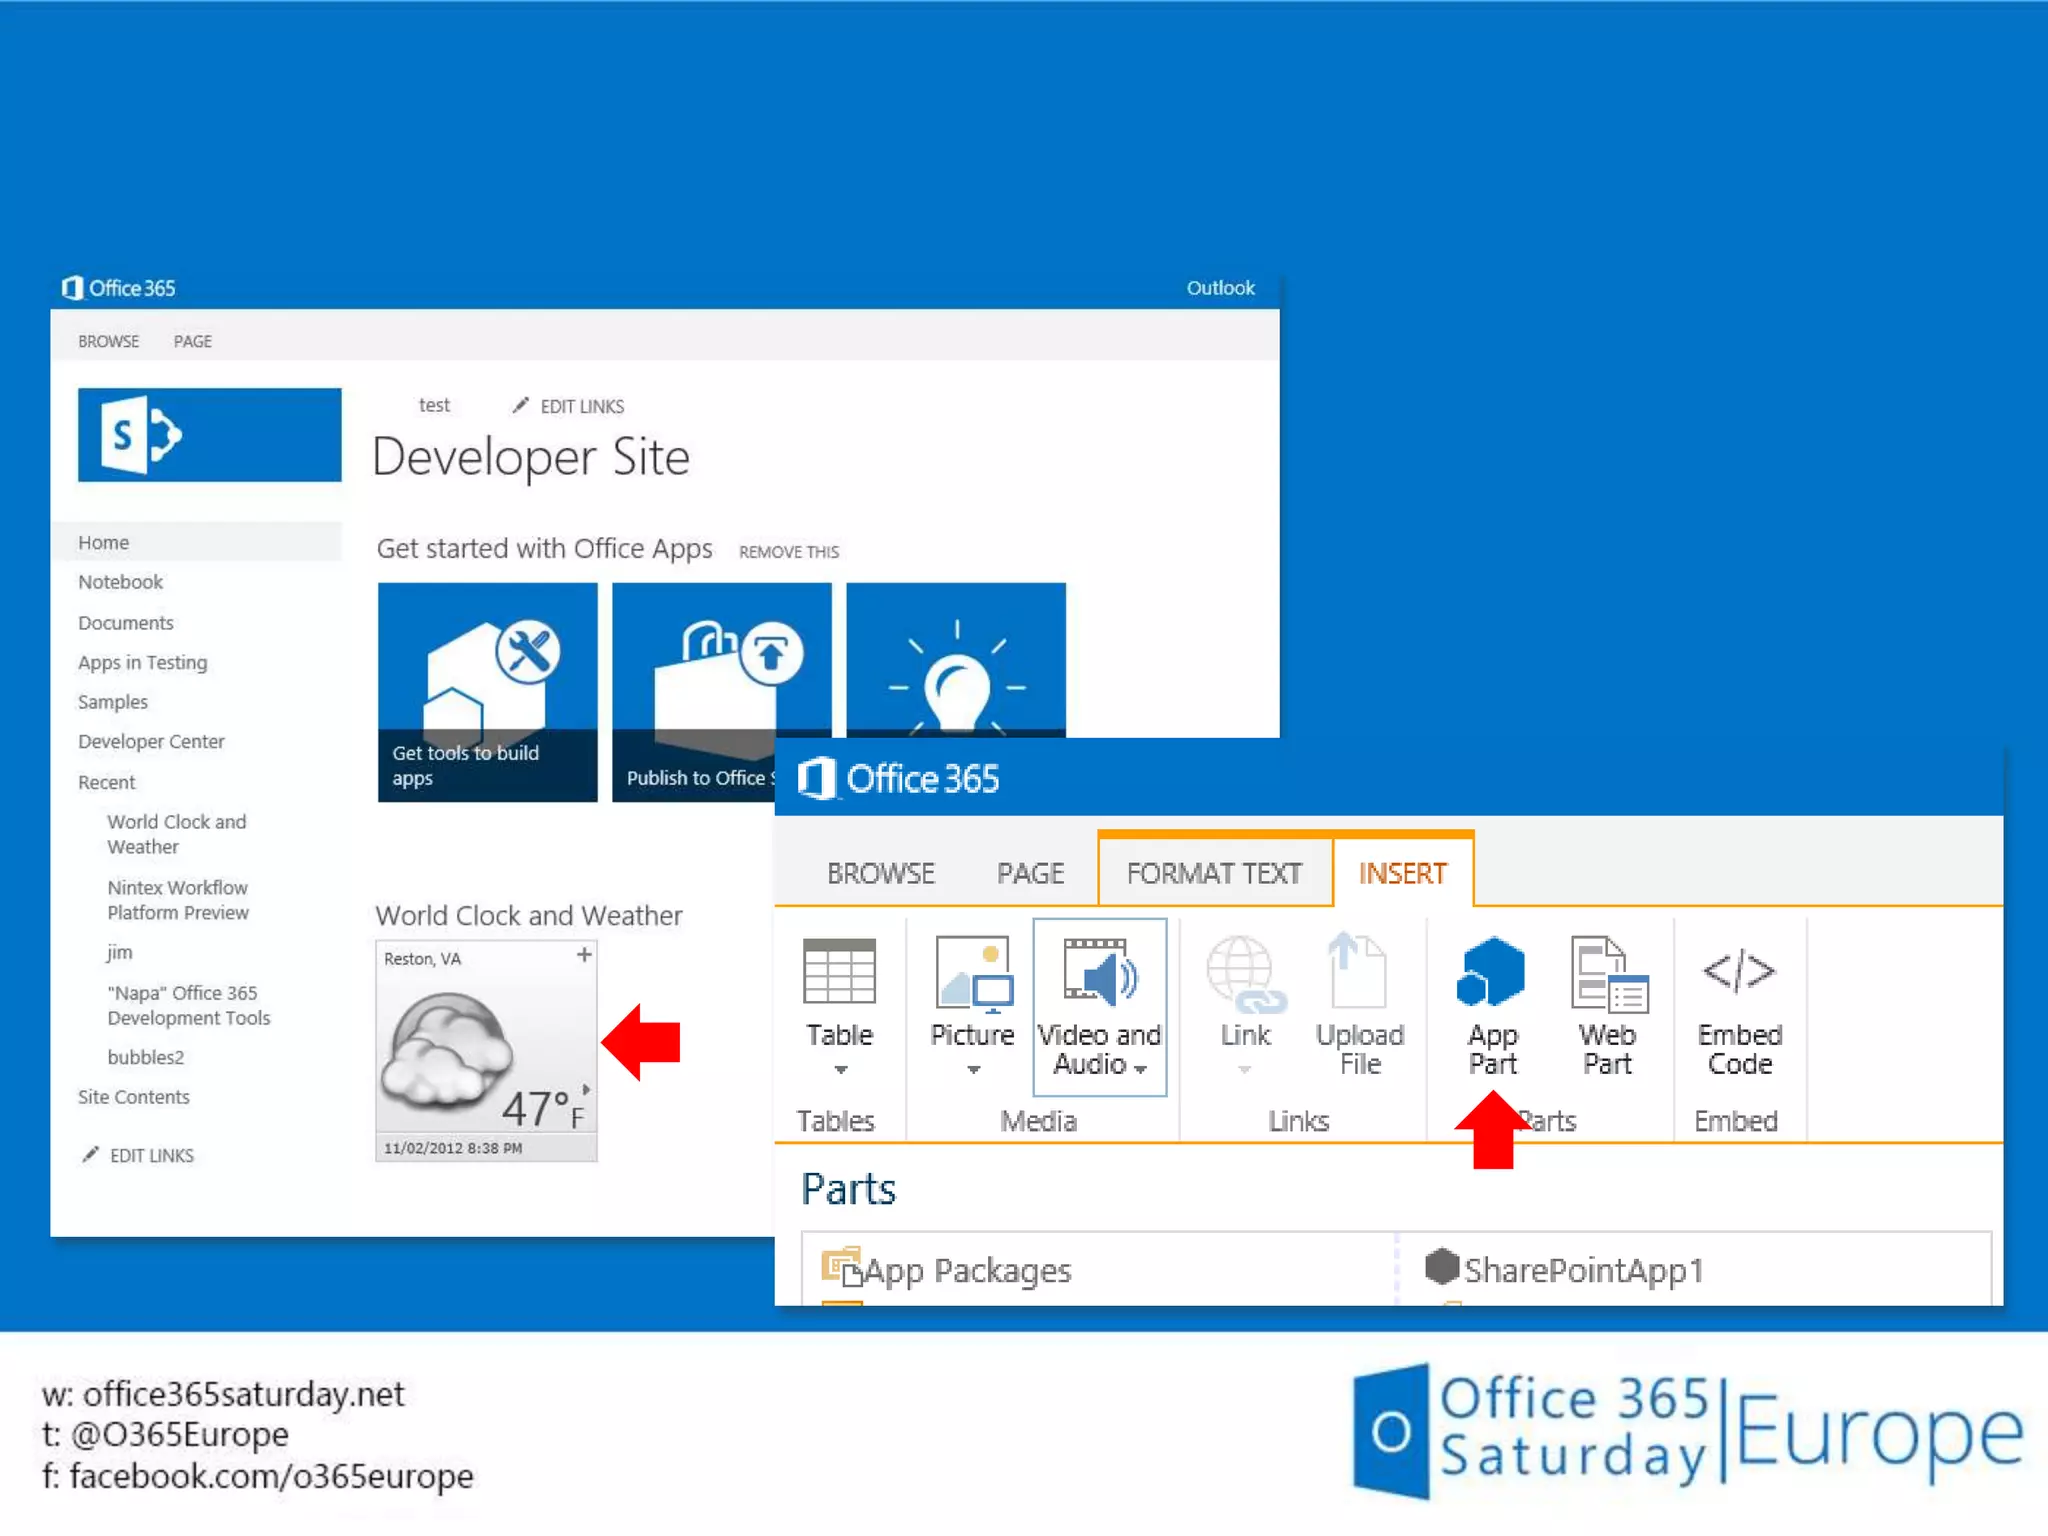
Task: Click the SharePoint logo tile
Action: coord(209,435)
